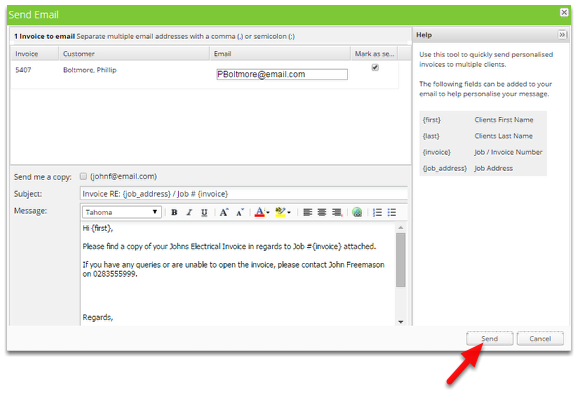Decrease the message font size
Screen dimensions: 579x393
click(240, 212)
